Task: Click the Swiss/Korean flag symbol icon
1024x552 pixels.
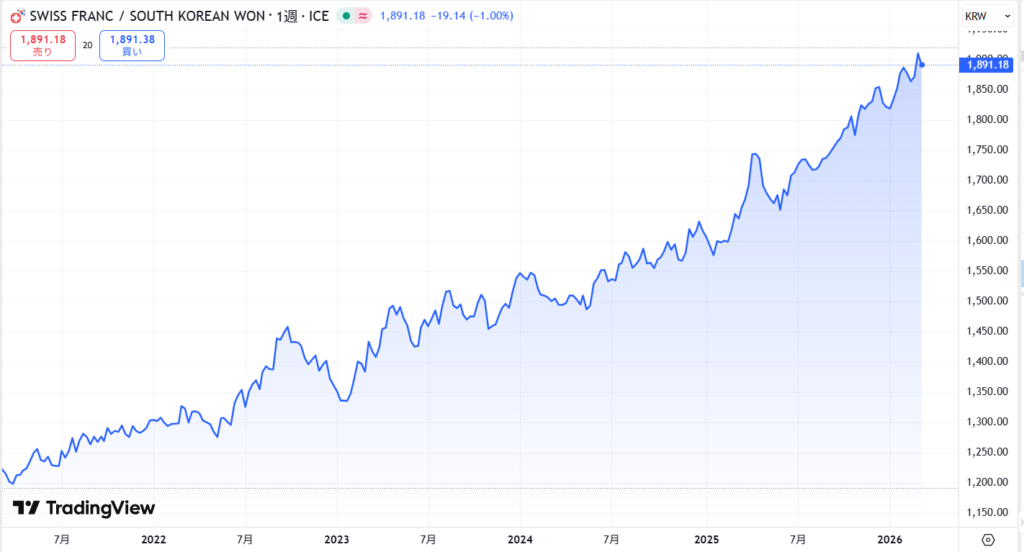Action: [x=17, y=16]
